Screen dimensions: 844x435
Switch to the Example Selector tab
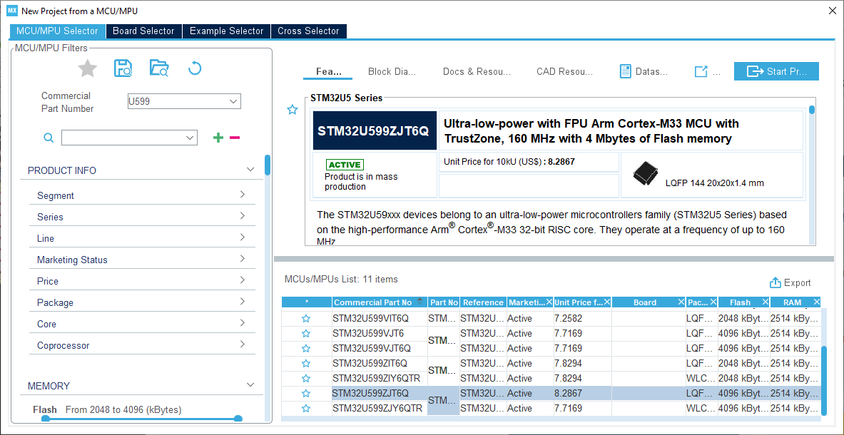(x=227, y=31)
